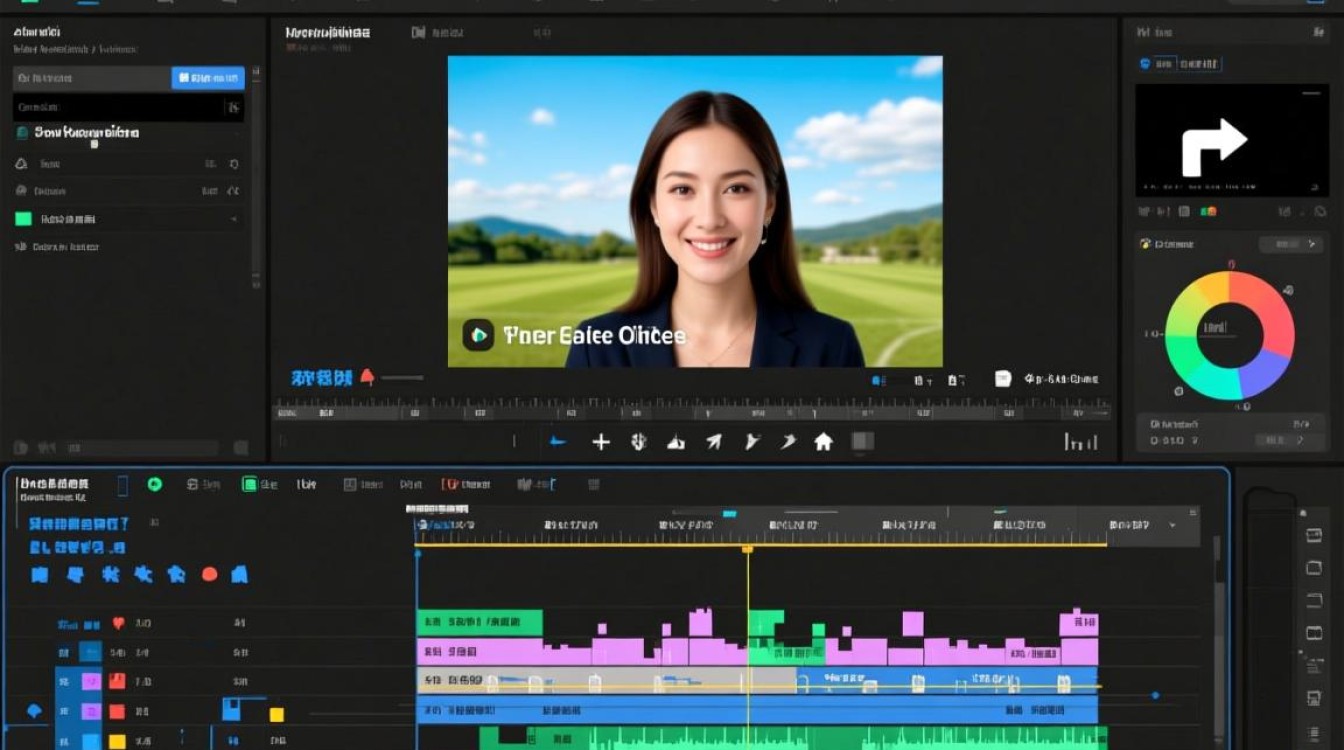Select the gray tab in the left panel
Viewport: 1344px width, 750px height.
(92, 78)
